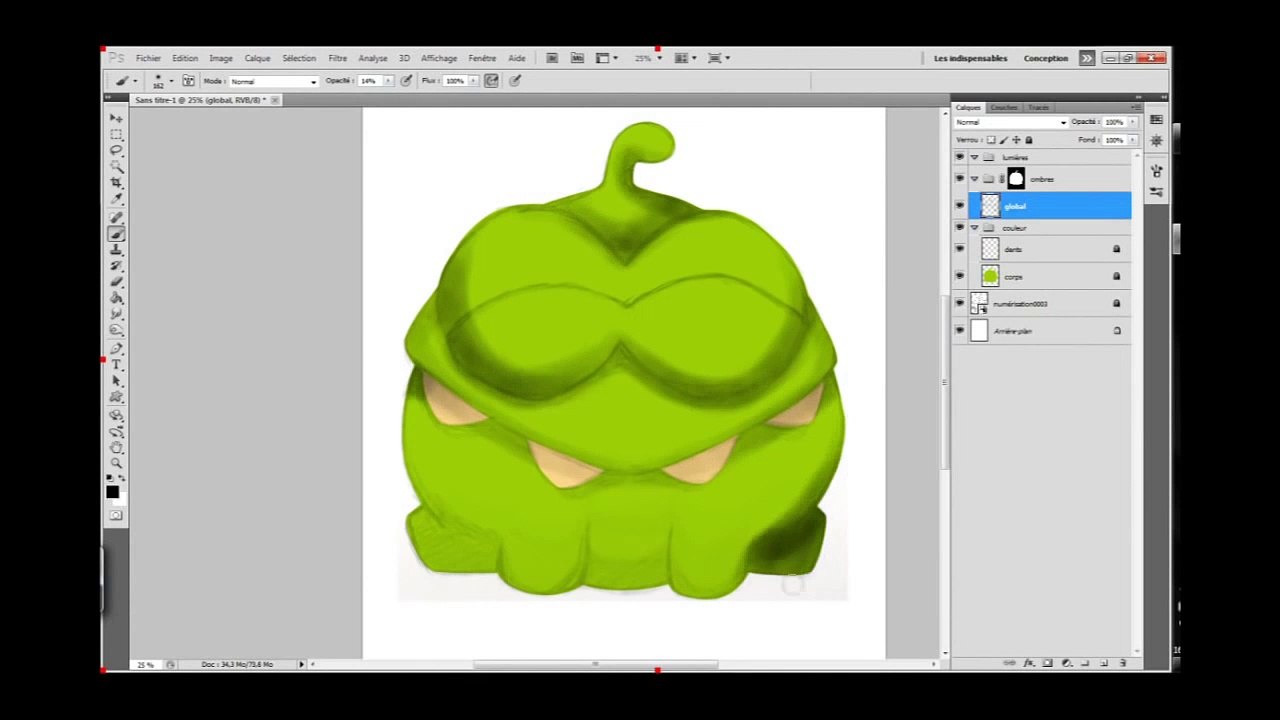Open the layer blending mode Normal dropdown
Viewport: 1280px width, 720px height.
1010,122
